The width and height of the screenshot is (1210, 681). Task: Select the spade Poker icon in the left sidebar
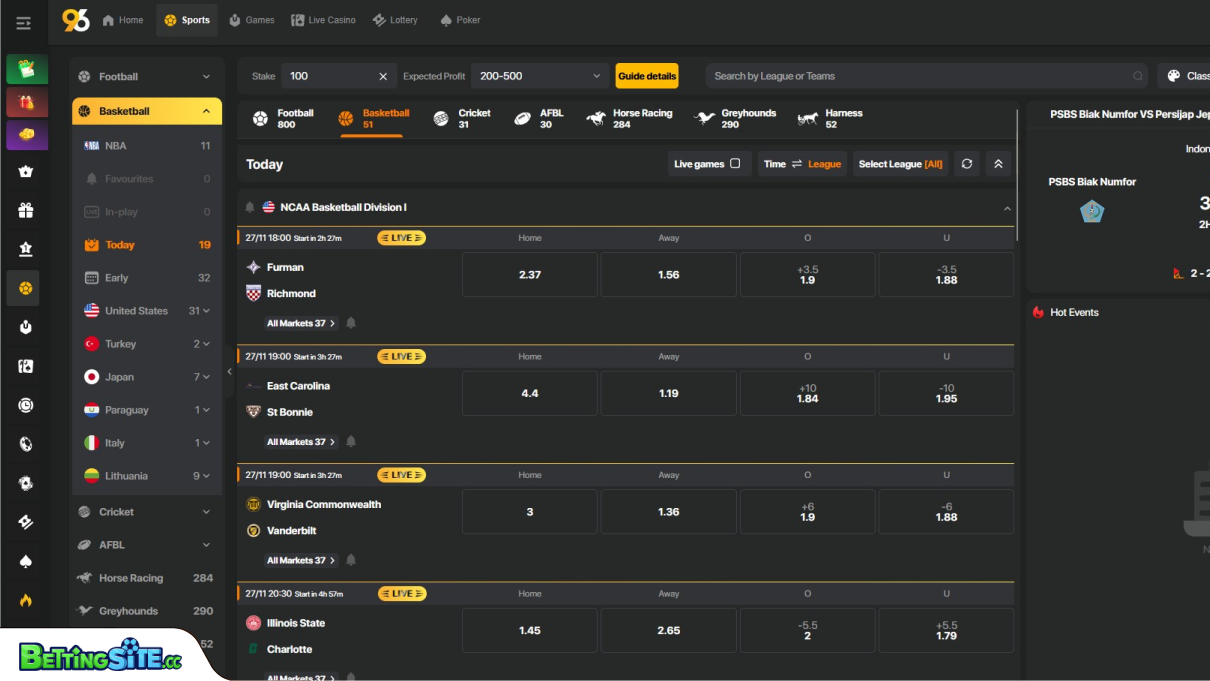(25, 561)
